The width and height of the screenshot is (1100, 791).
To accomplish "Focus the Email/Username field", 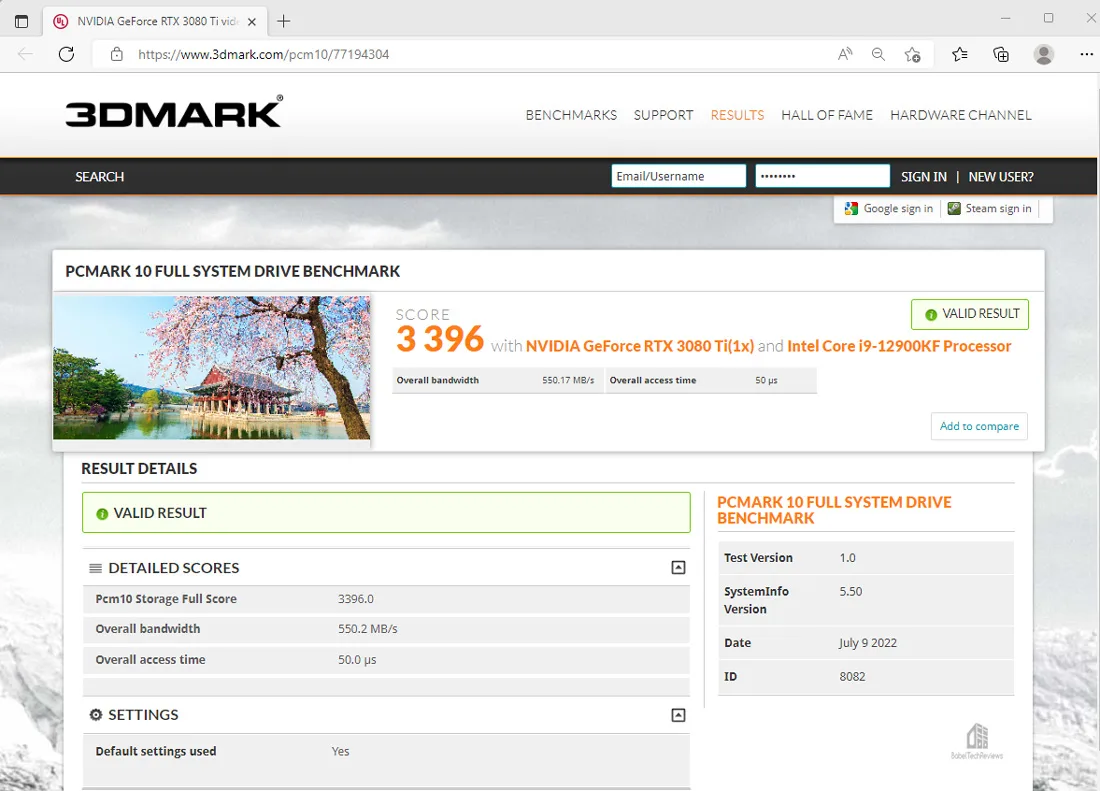I will (x=678, y=176).
